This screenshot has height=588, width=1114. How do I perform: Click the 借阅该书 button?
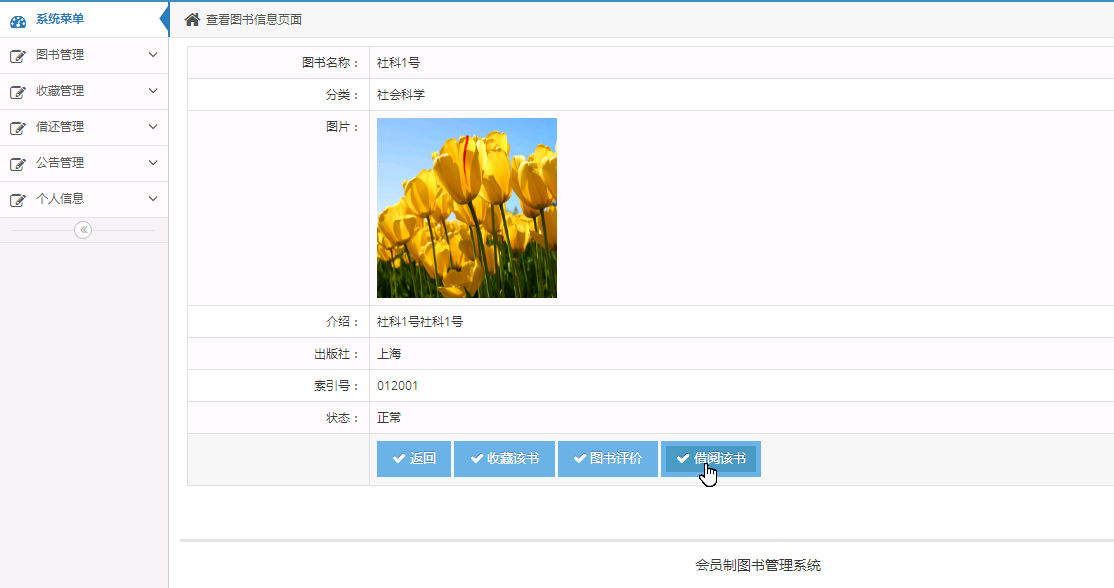pyautogui.click(x=710, y=459)
